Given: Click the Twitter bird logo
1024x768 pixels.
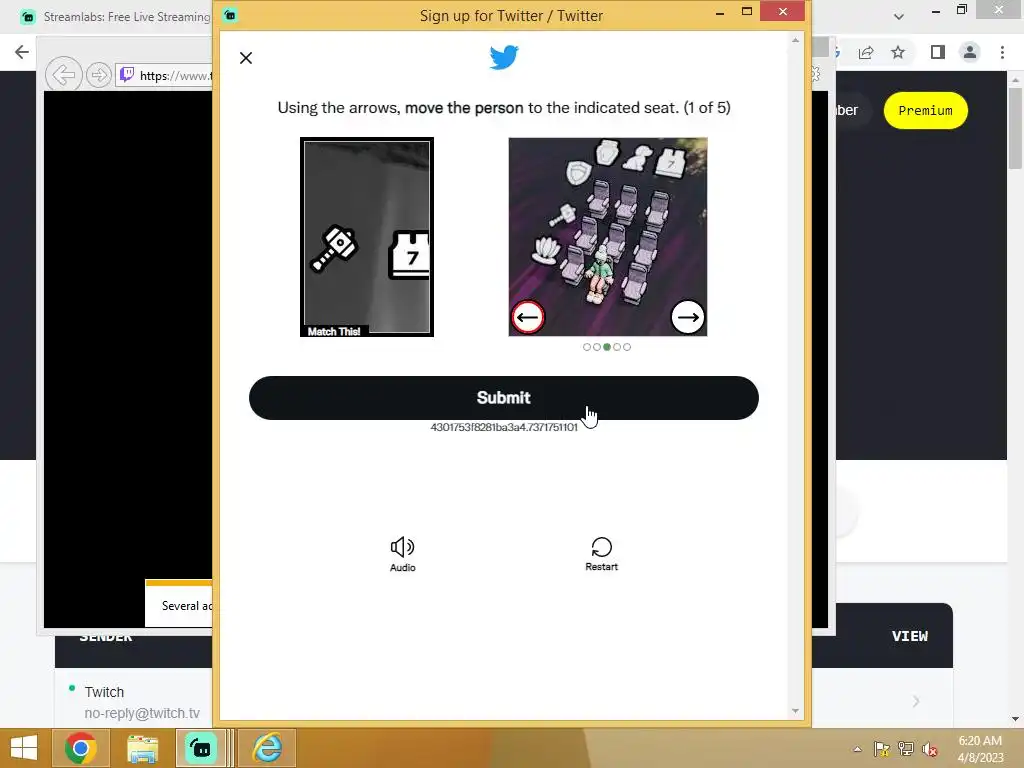Looking at the screenshot, I should coord(504,57).
